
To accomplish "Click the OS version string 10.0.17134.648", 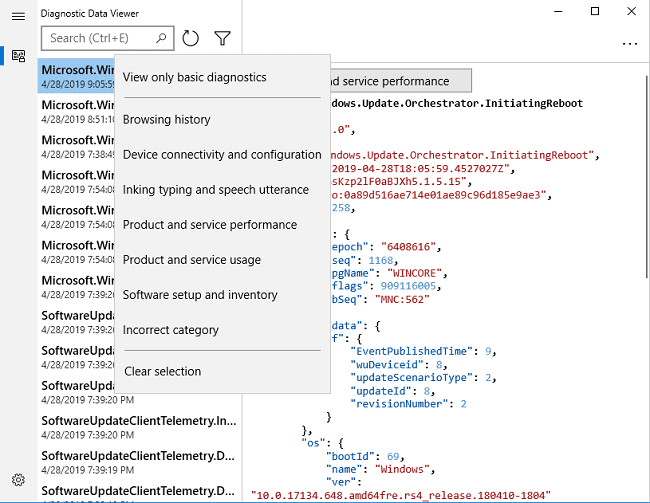I will (x=401, y=495).
